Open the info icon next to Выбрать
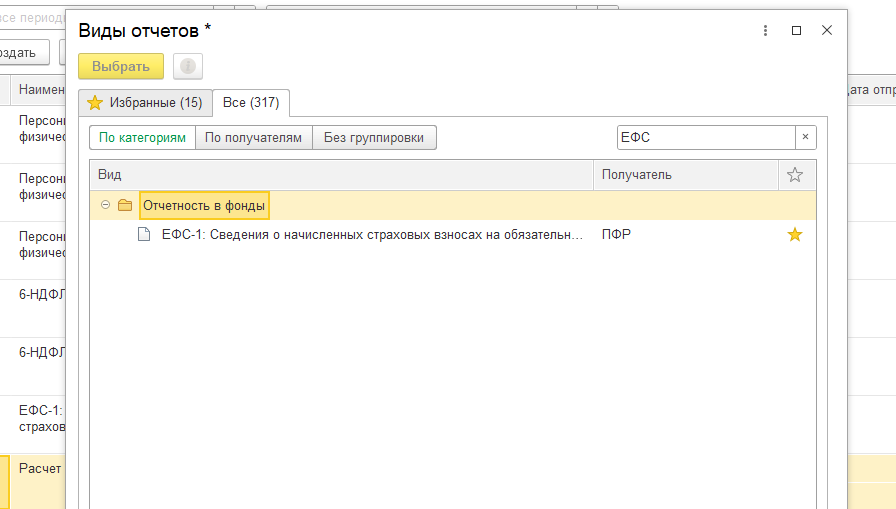 click(188, 66)
